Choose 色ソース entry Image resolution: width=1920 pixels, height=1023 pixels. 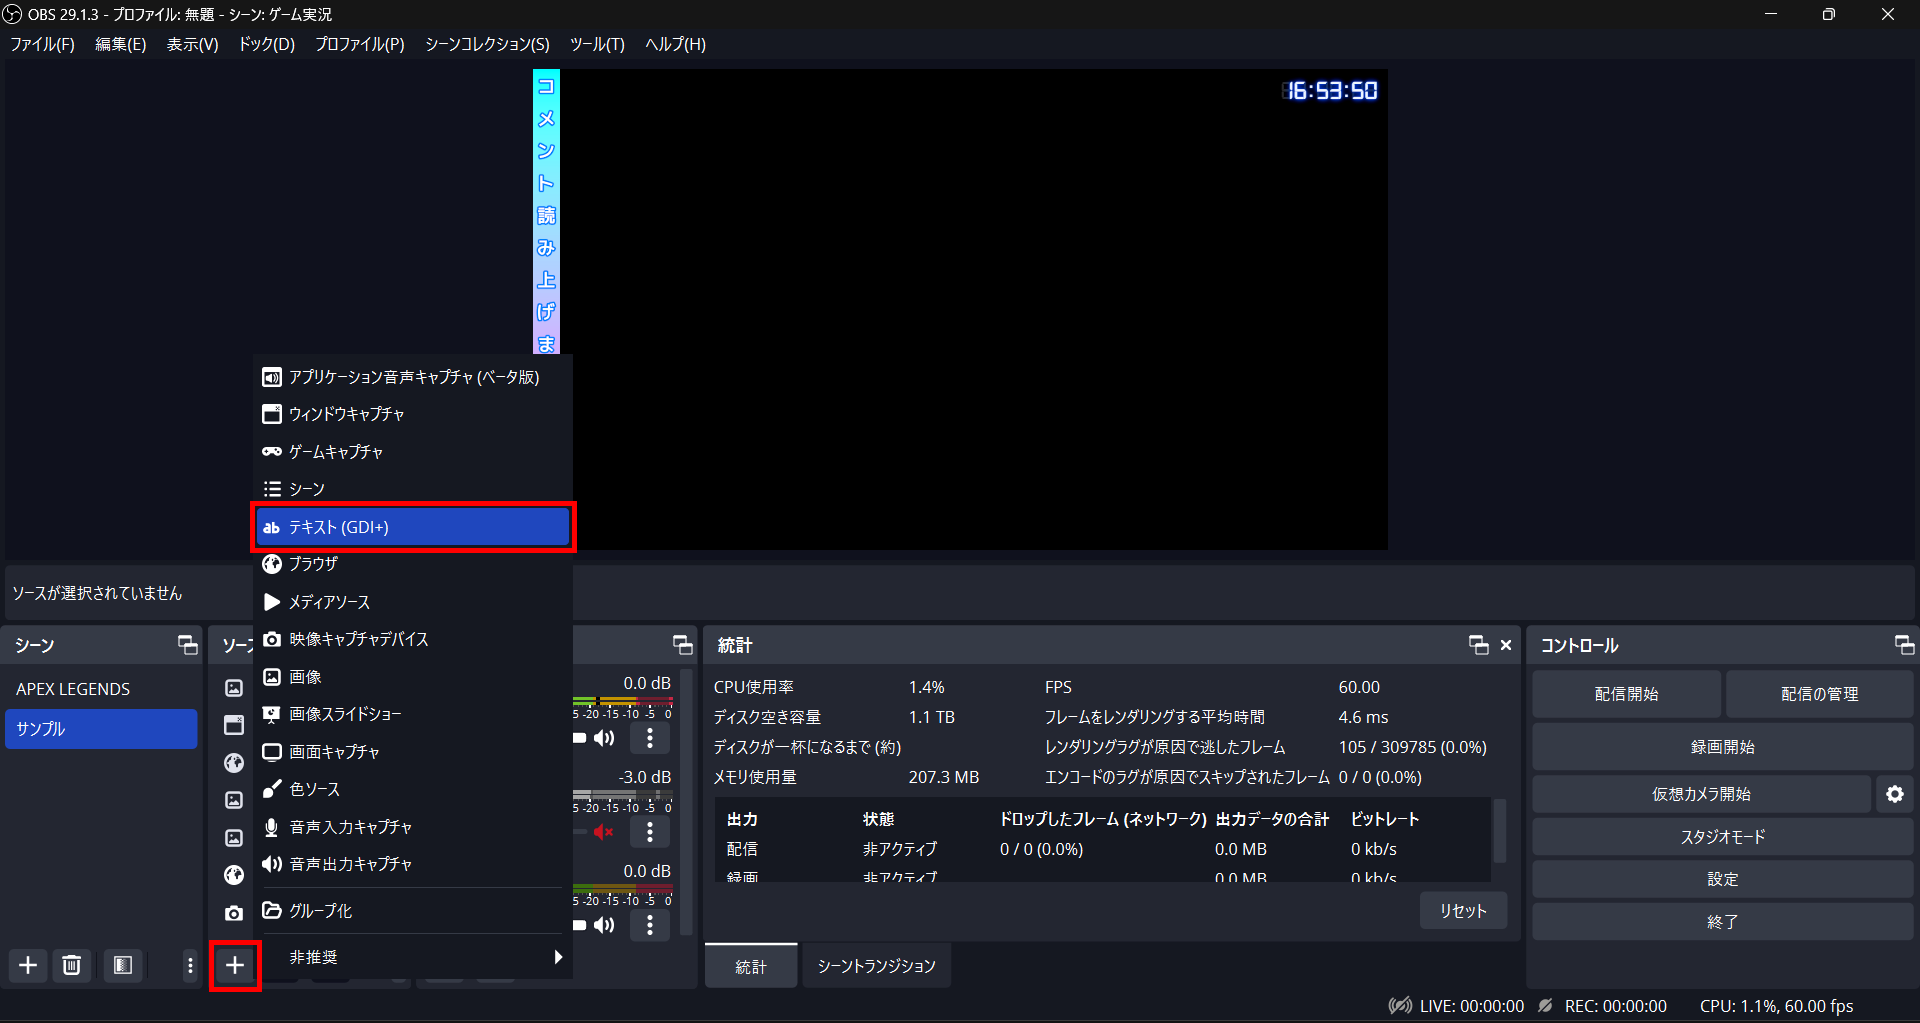pyautogui.click(x=412, y=789)
